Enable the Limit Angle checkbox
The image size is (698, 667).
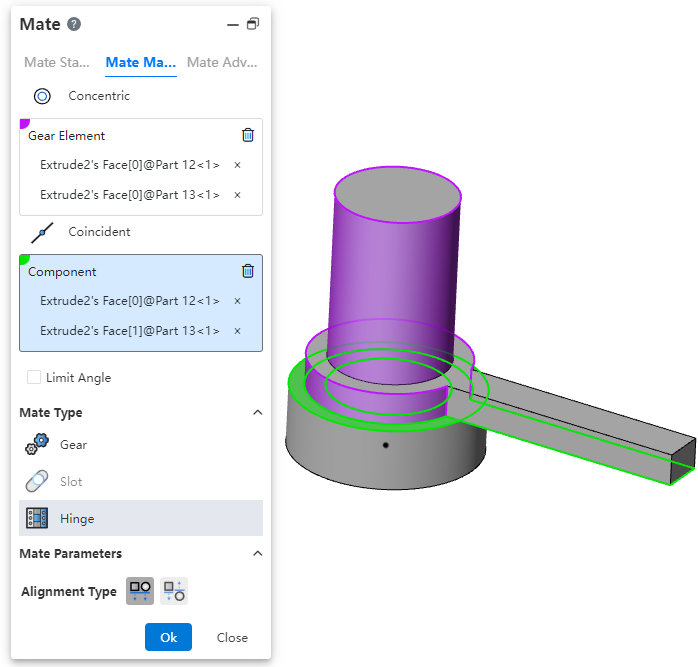point(34,377)
